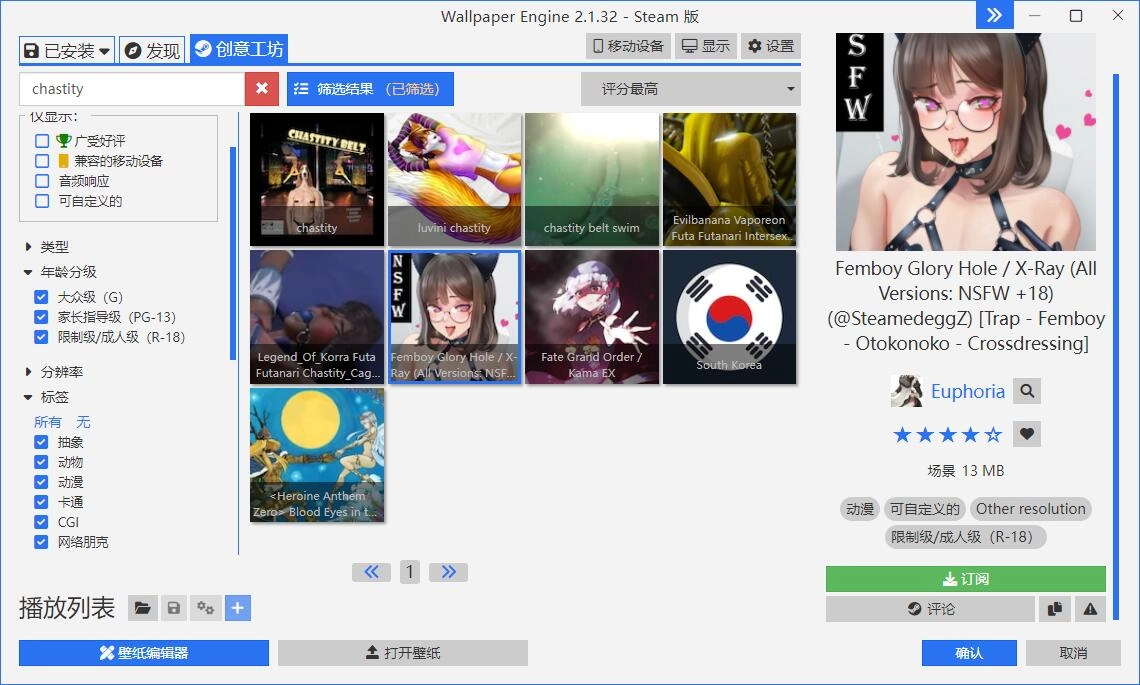1140x685 pixels.
Task: Launch the 壁纸编辑器
Action: pyautogui.click(x=144, y=653)
